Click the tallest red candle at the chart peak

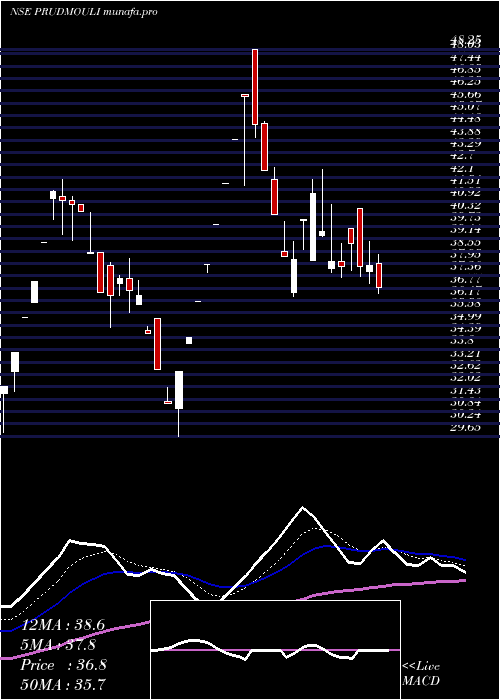pos(255,87)
